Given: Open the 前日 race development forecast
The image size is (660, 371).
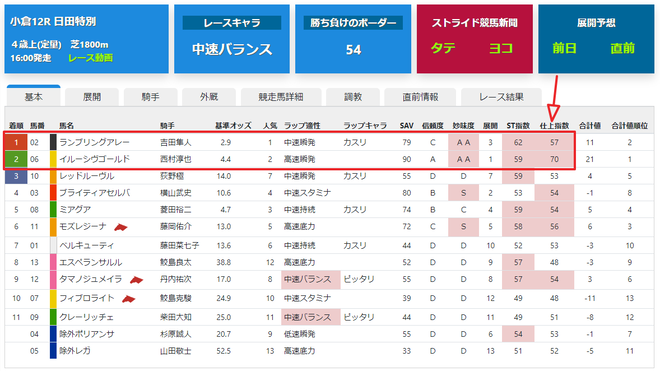Looking at the screenshot, I should click(x=564, y=48).
